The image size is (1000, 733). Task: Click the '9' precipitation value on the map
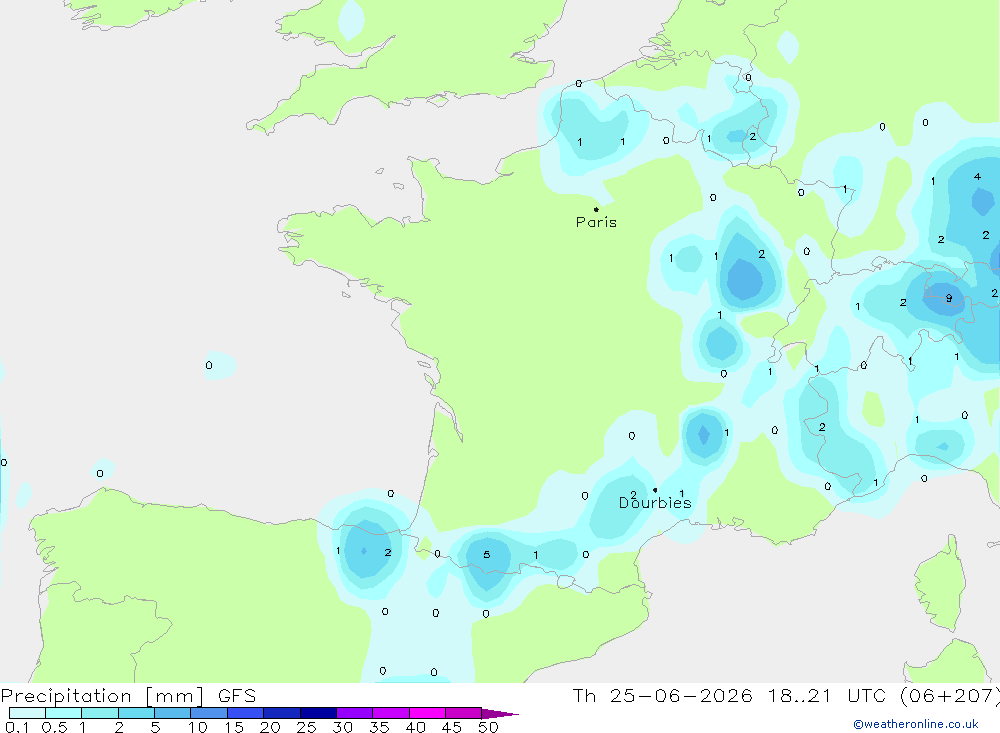click(x=949, y=298)
